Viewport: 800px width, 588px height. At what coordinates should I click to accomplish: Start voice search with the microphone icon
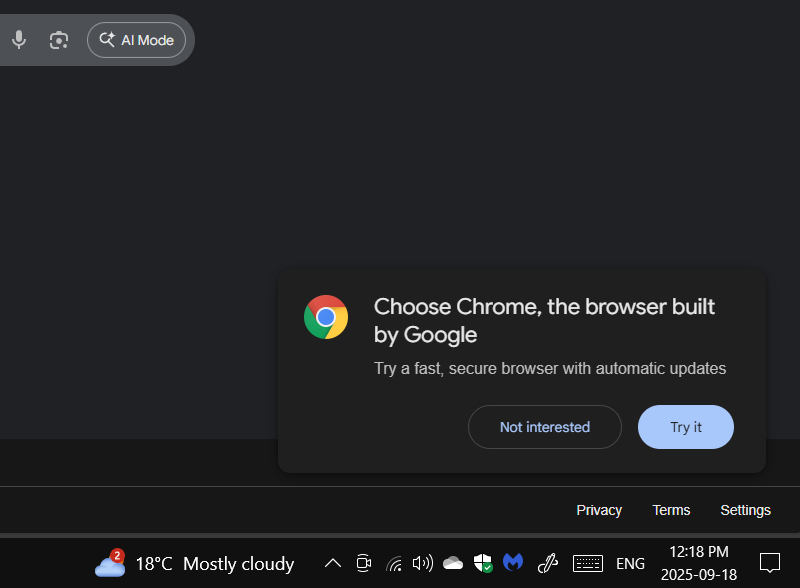[x=19, y=40]
